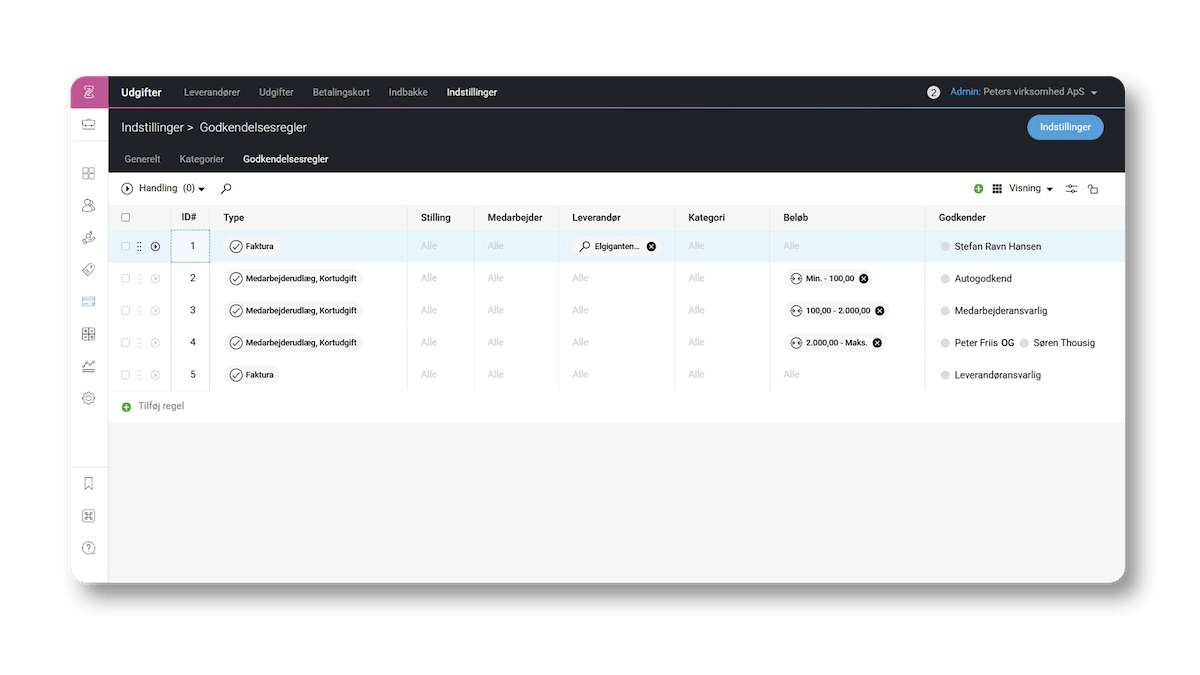Click the padlock icon in table toolbar
This screenshot has width=1200, height=675.
[1093, 189]
